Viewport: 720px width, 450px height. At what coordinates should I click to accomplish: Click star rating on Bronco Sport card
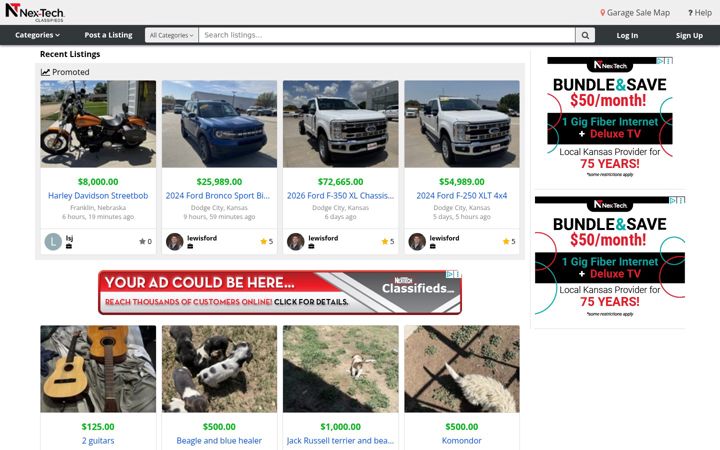266,242
